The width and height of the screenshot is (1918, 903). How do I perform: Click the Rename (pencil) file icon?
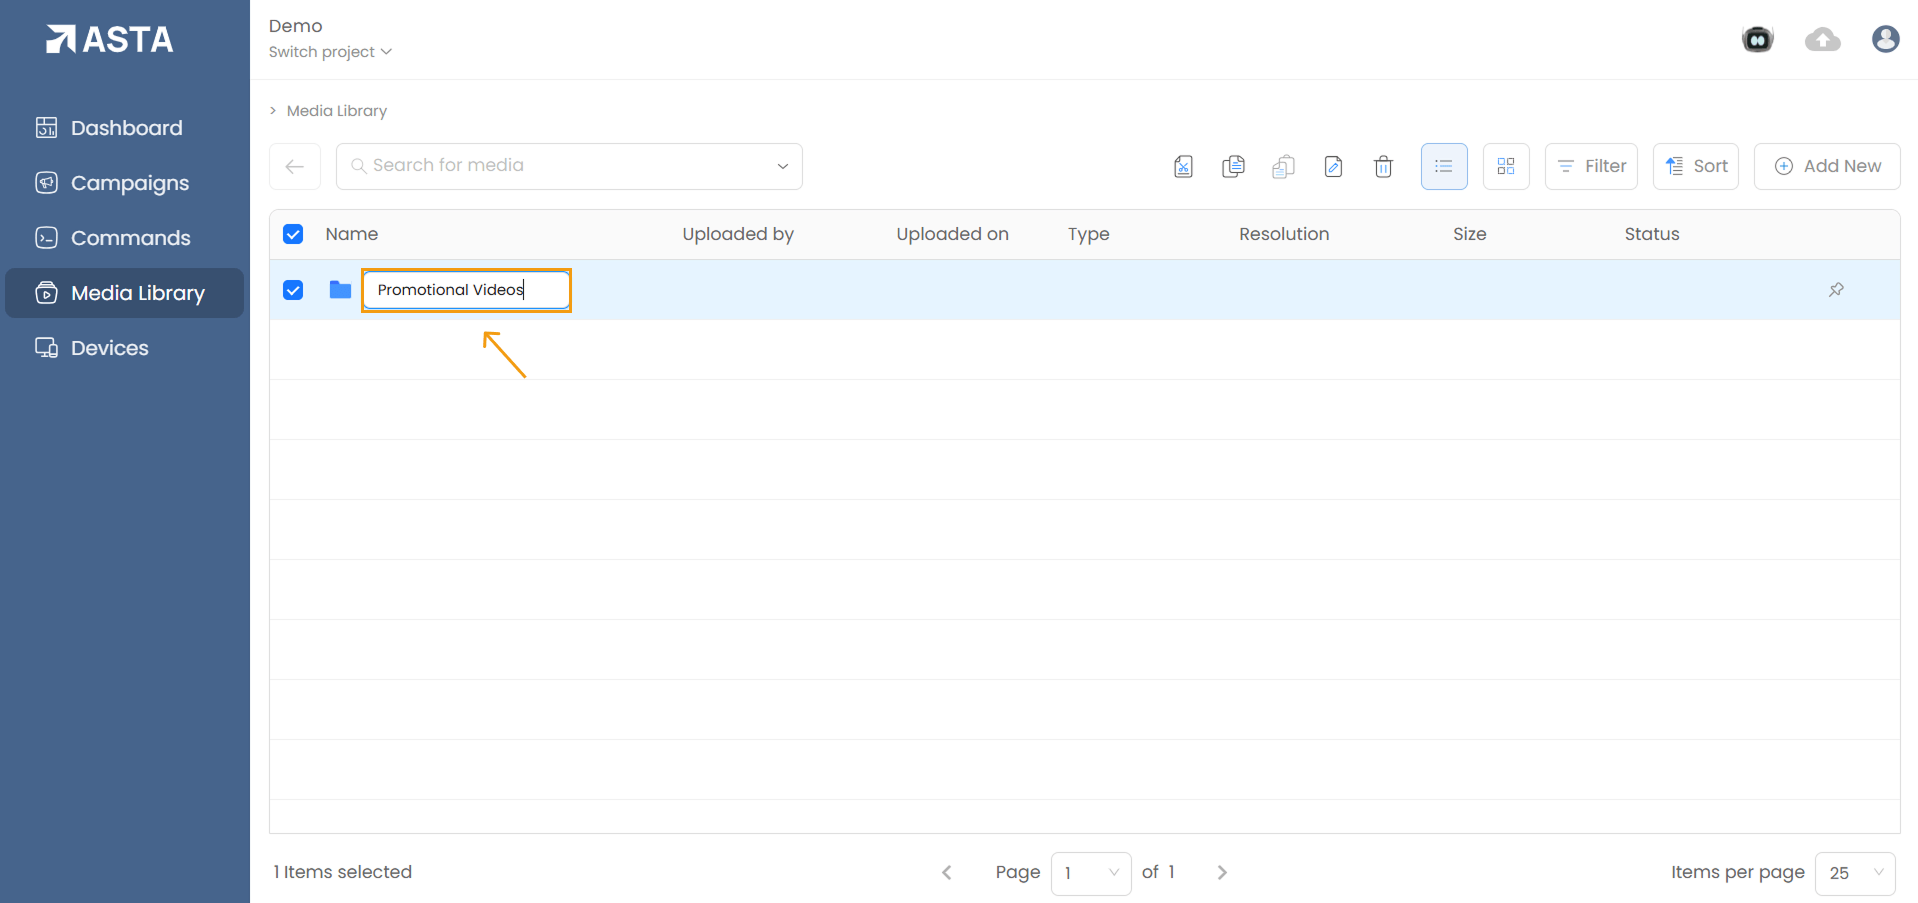[x=1333, y=167]
